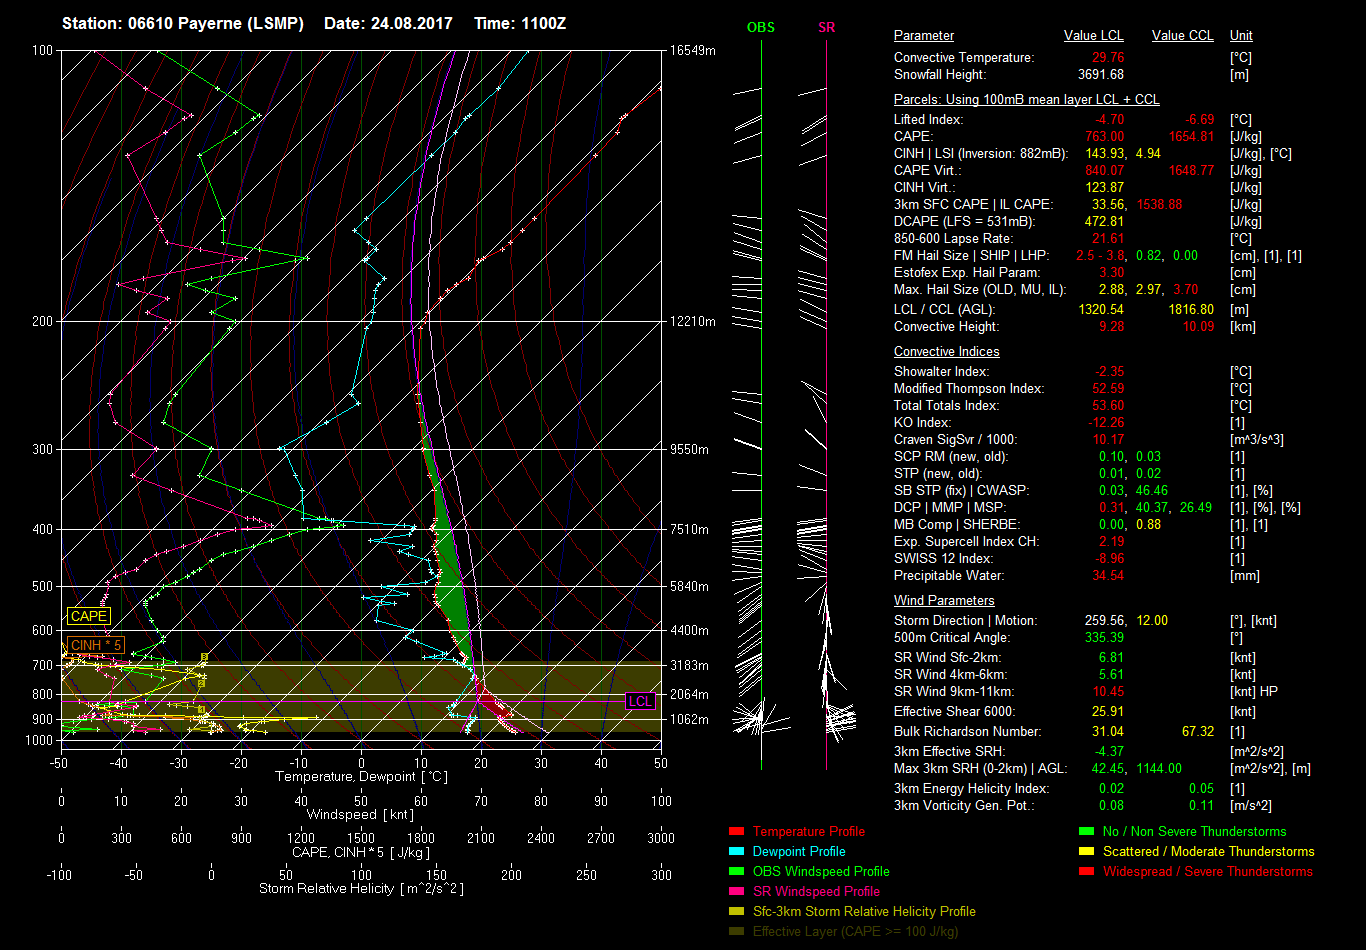
Task: Open the Convective Indices section heading
Action: coord(946,352)
